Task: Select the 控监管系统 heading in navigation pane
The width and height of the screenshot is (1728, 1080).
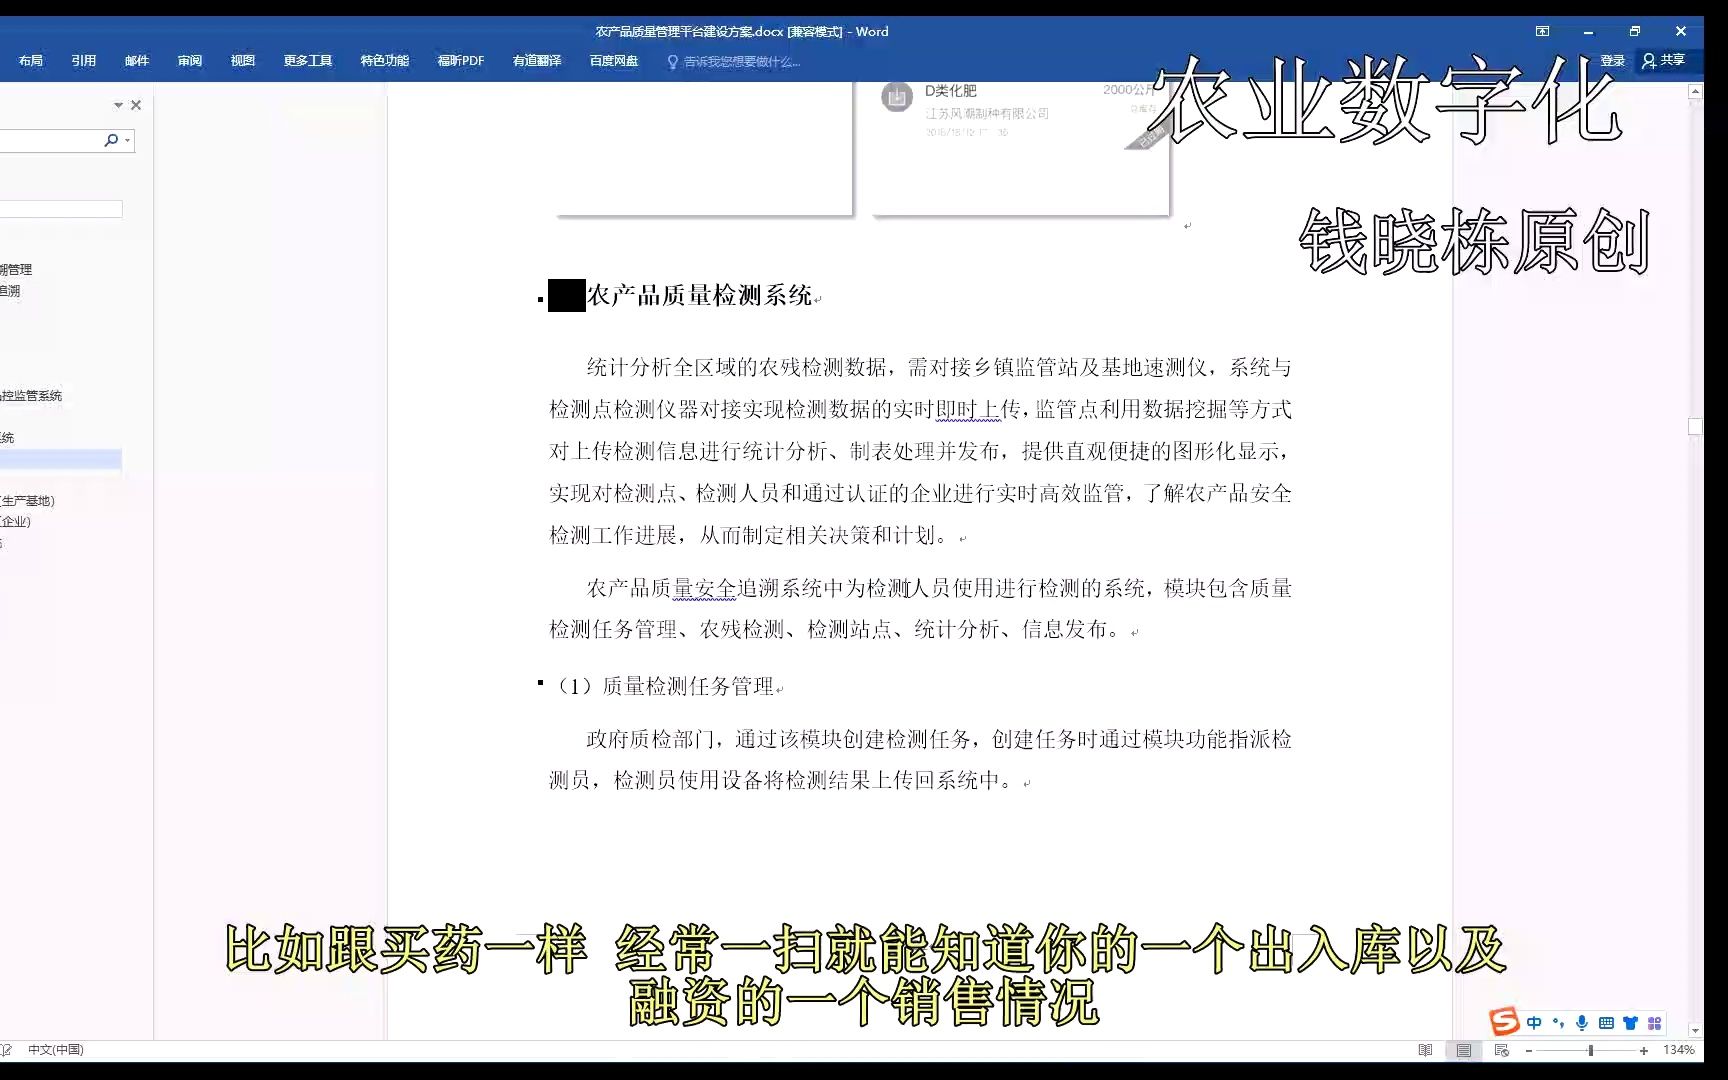Action: pos(31,396)
